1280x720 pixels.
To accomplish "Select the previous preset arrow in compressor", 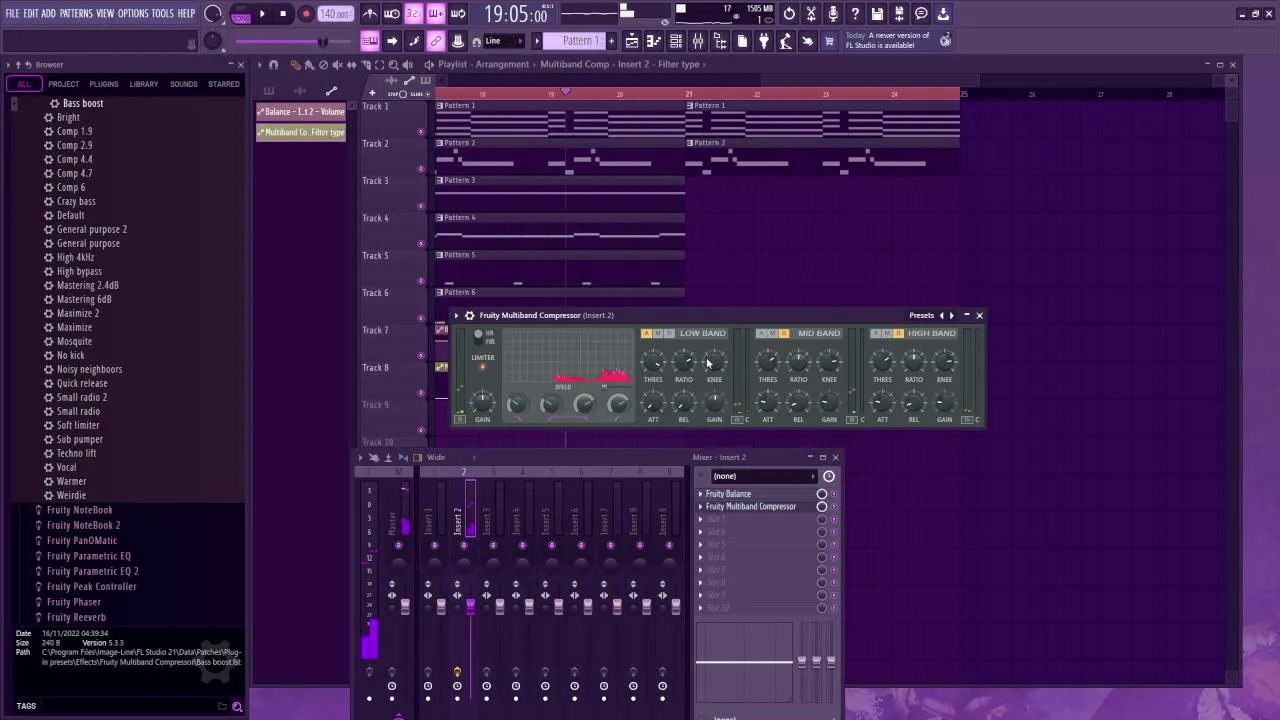I will tap(941, 316).
